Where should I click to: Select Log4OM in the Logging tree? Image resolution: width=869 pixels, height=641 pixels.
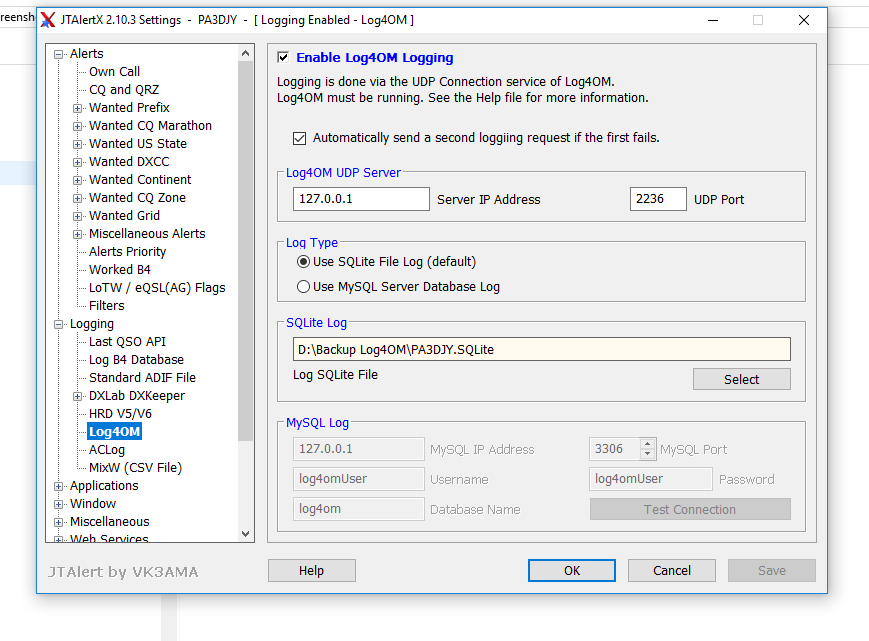tap(115, 432)
